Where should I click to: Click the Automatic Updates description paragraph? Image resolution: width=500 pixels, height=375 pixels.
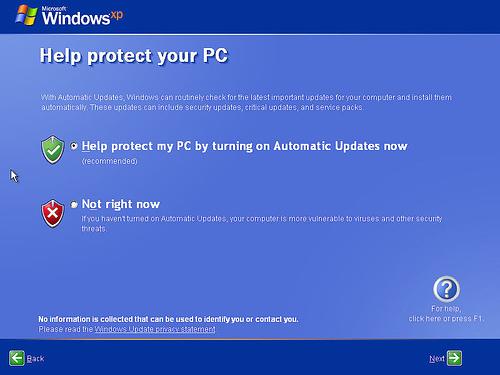[x=246, y=102]
